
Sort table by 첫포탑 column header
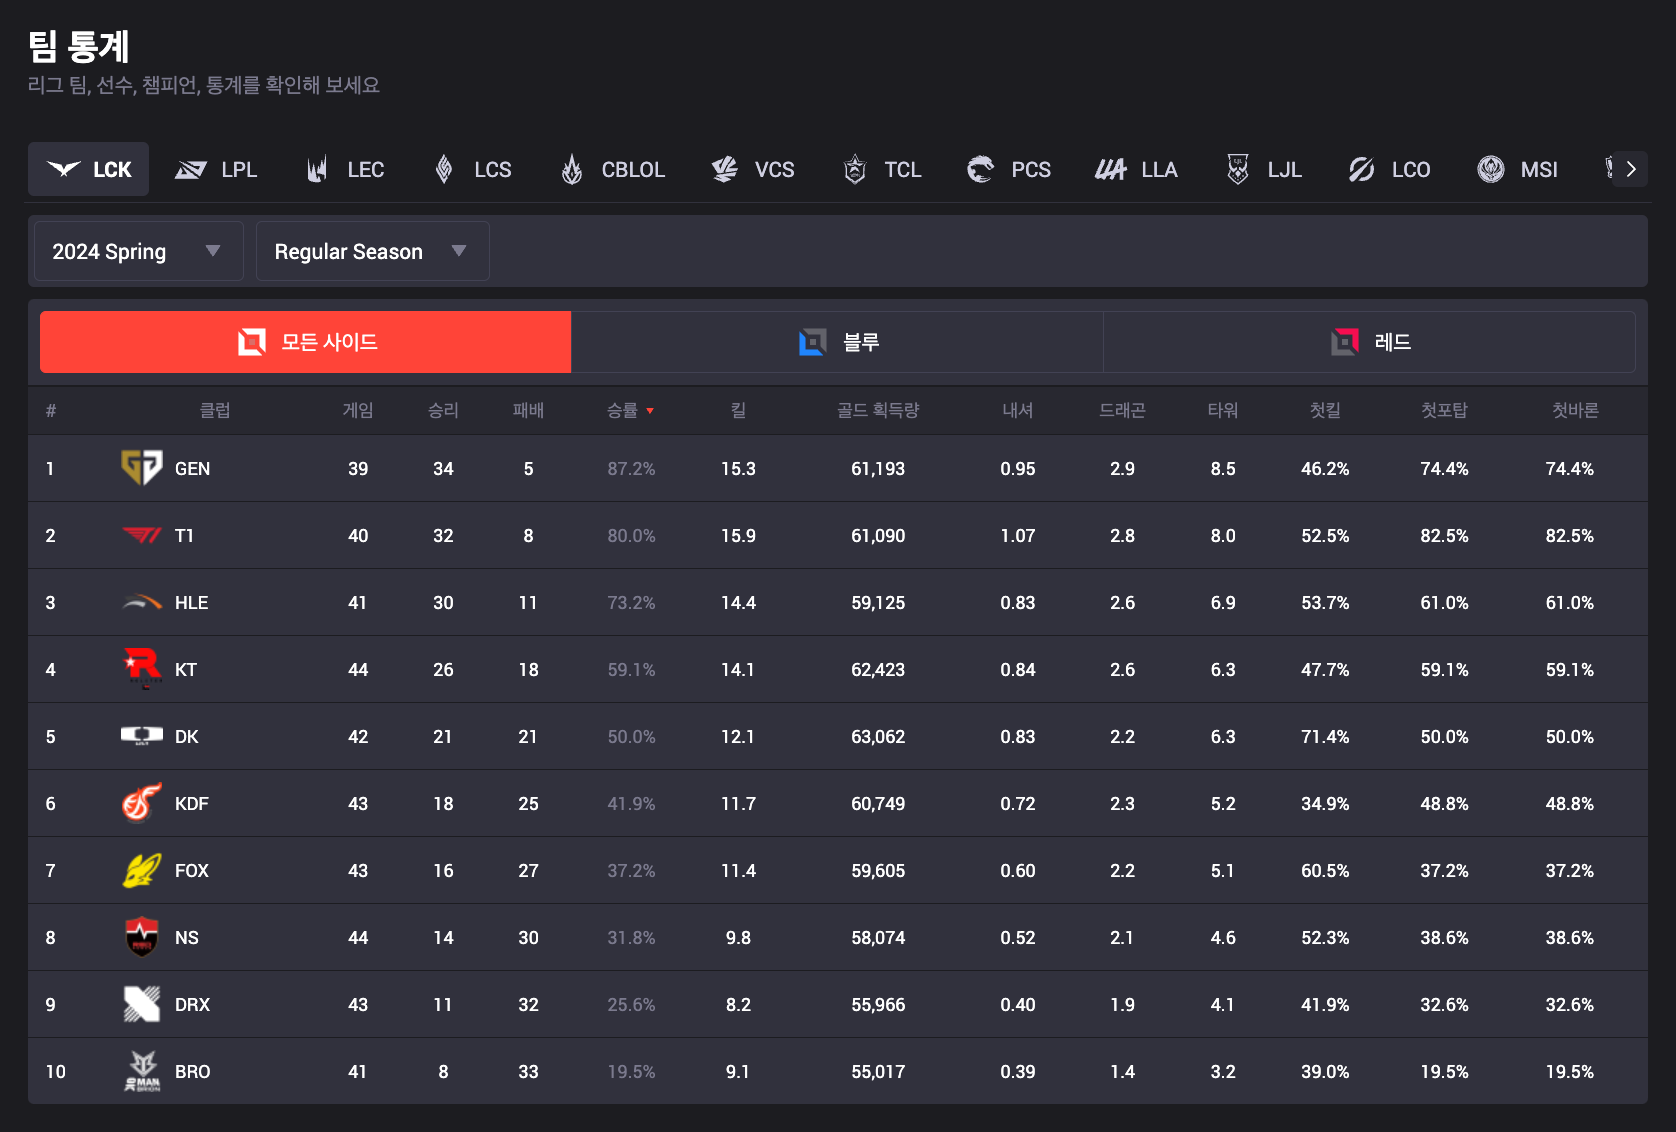pyautogui.click(x=1444, y=410)
